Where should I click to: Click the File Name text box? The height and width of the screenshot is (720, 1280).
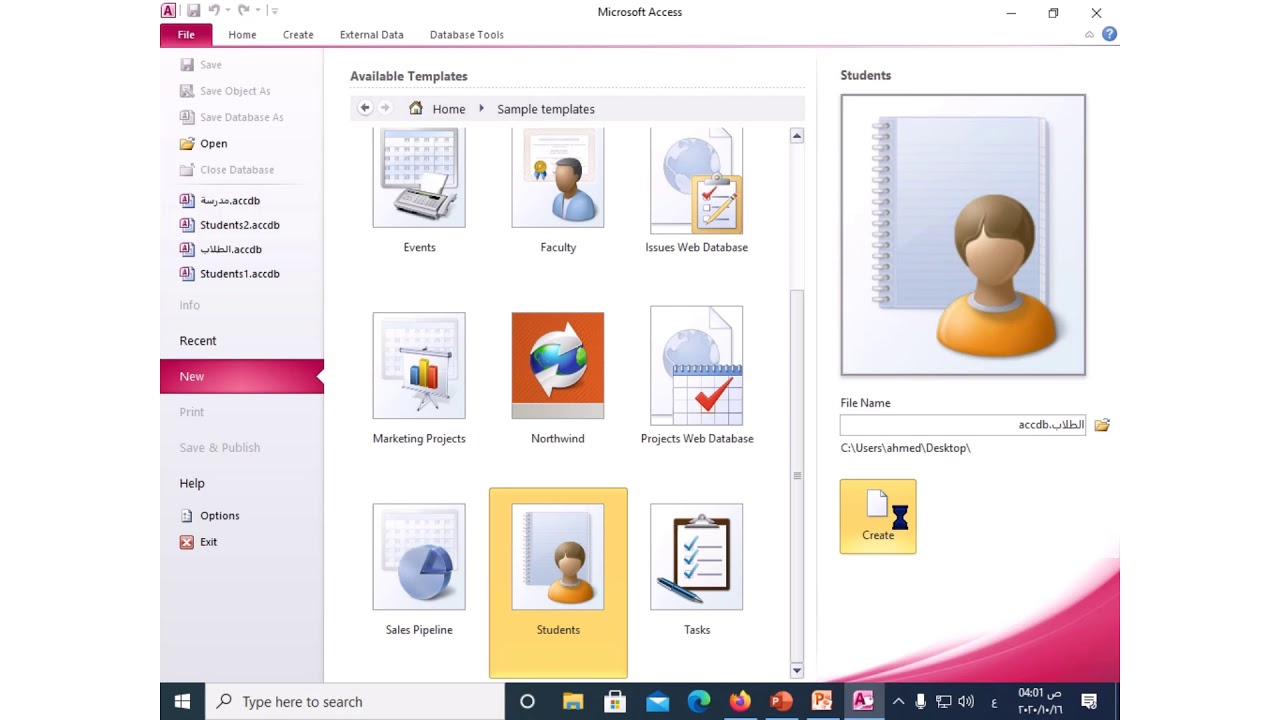(x=964, y=425)
